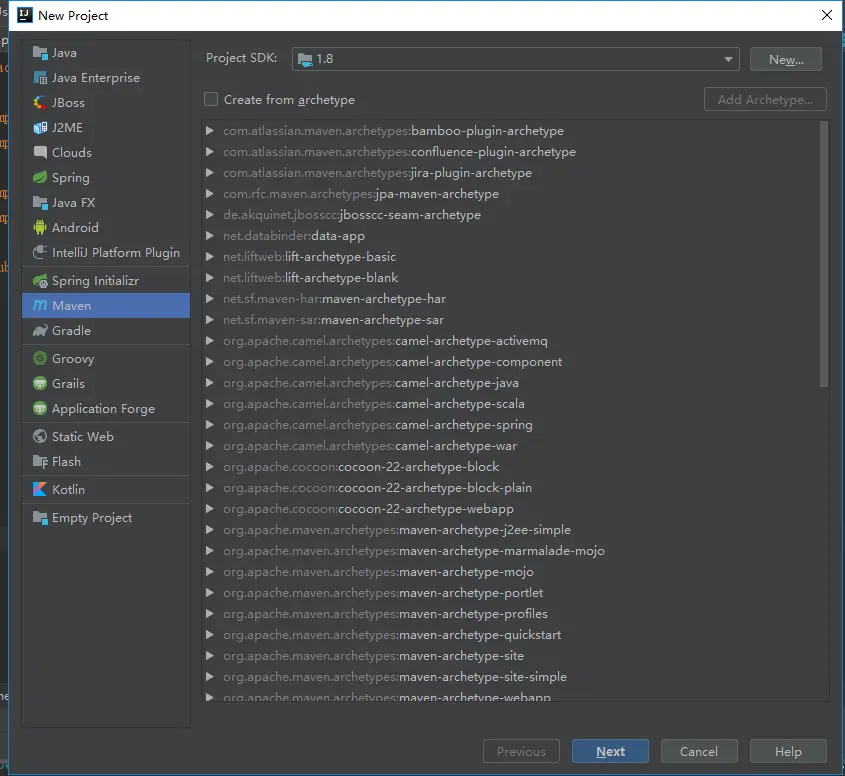Select cocoon-22-archetype-block-plain row
Screen dimensions: 845x776
[x=510, y=488]
